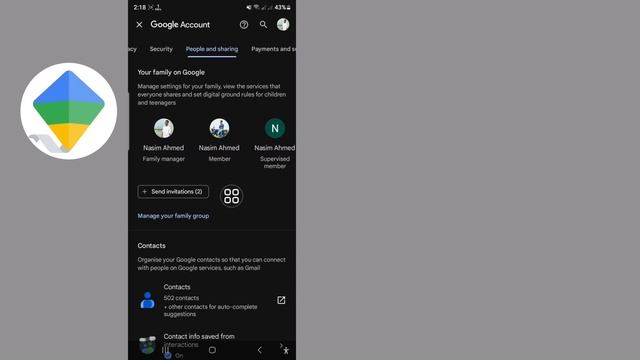Open the profile avatar in header

click(283, 24)
